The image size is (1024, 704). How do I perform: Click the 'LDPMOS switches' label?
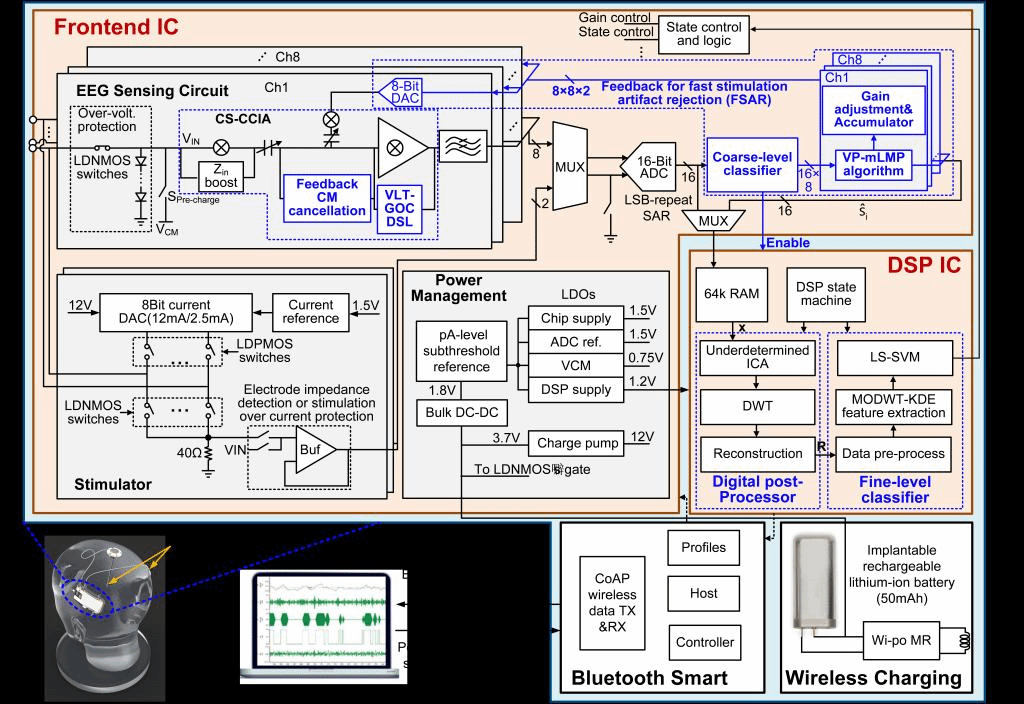click(264, 351)
